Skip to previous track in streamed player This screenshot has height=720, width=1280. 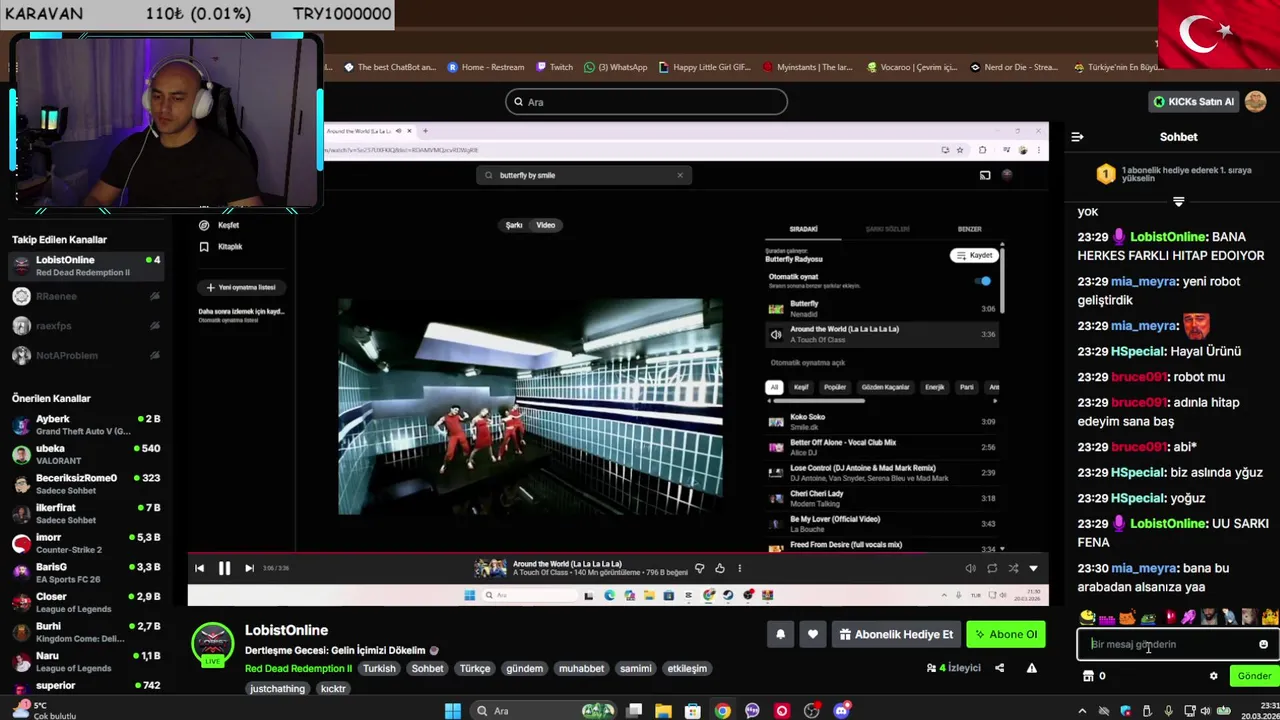[199, 568]
